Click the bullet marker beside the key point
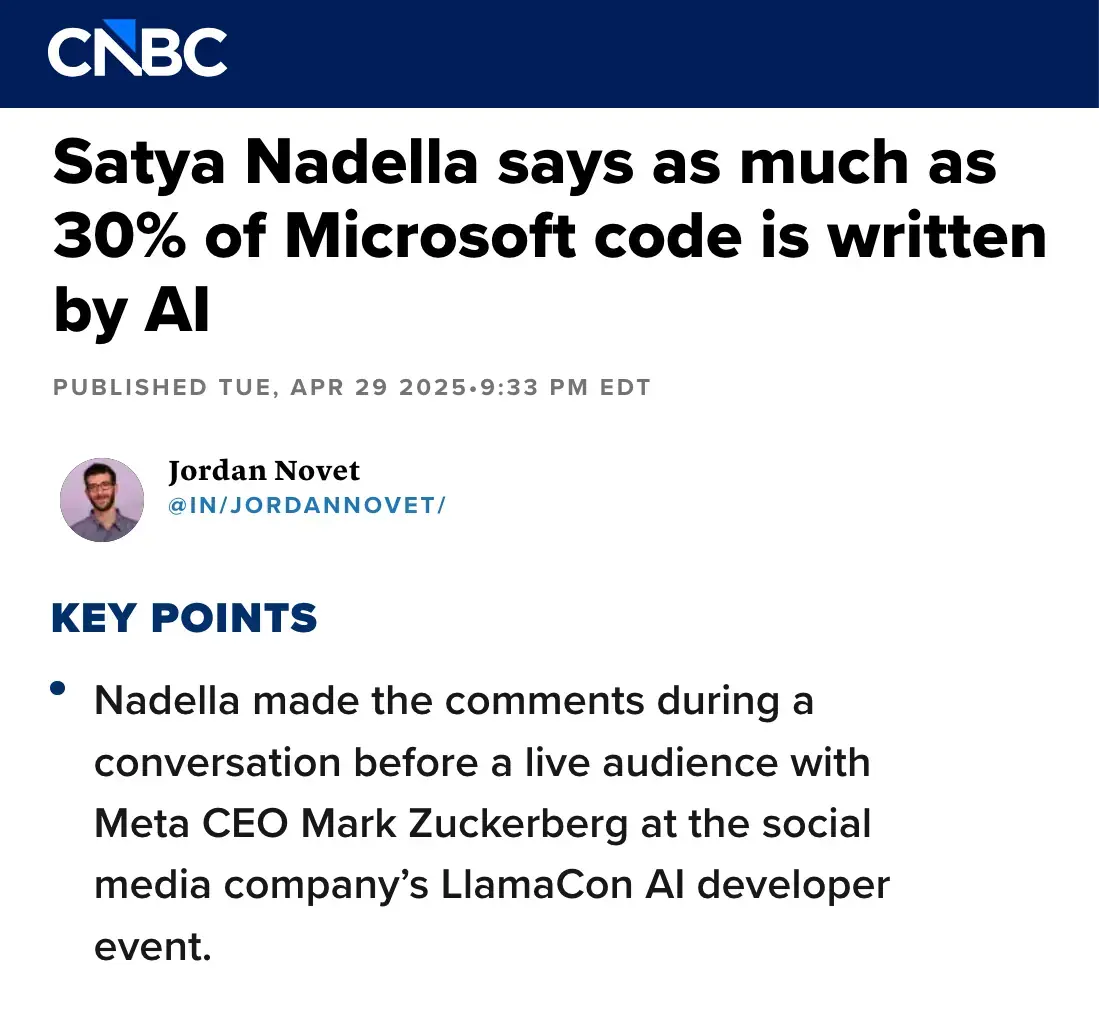1099x1010 pixels. click(x=59, y=688)
